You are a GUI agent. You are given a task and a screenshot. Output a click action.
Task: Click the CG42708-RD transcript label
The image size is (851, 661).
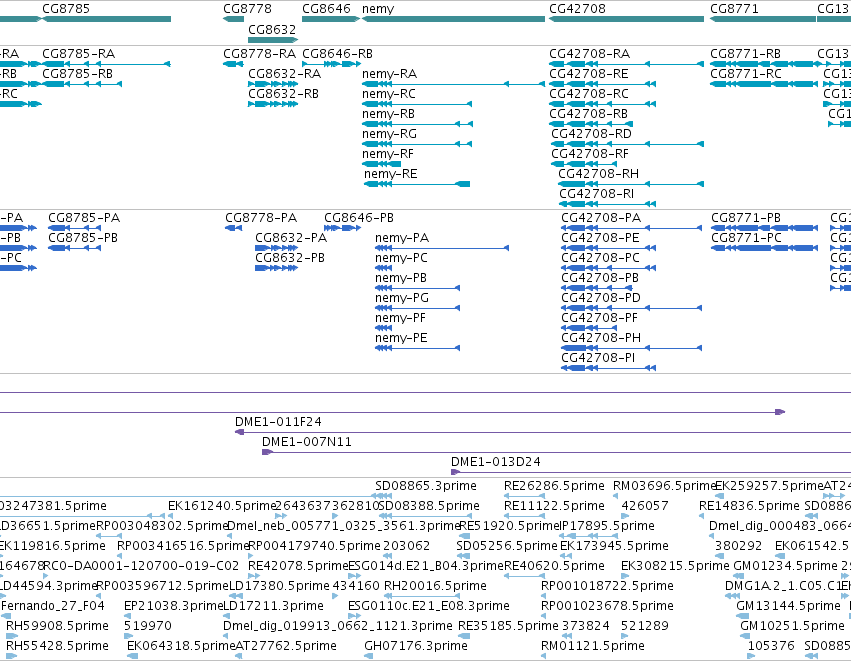click(592, 134)
